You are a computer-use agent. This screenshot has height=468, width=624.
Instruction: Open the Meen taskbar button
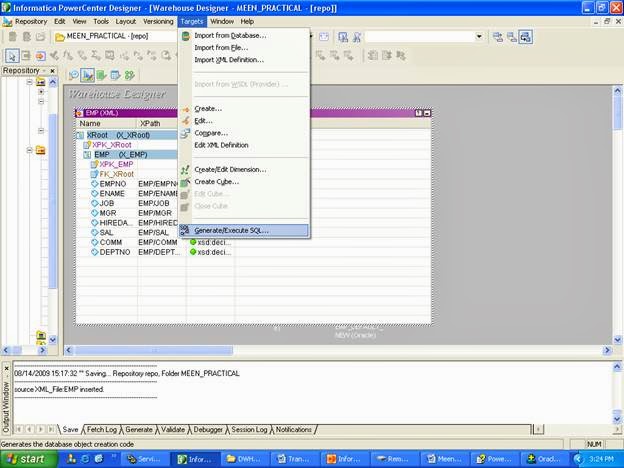pyautogui.click(x=444, y=459)
